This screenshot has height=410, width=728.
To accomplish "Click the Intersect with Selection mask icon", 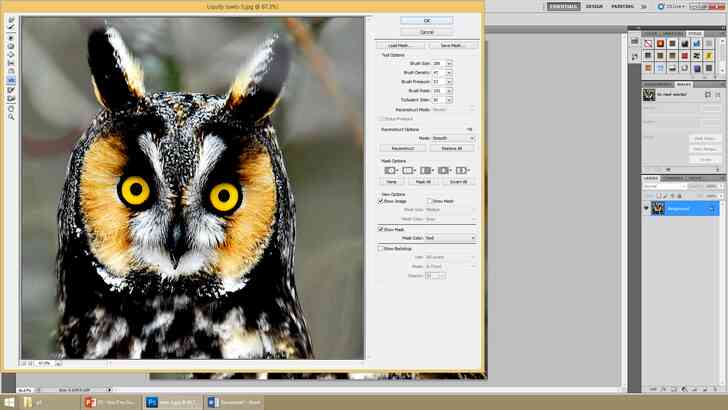I will click(443, 170).
